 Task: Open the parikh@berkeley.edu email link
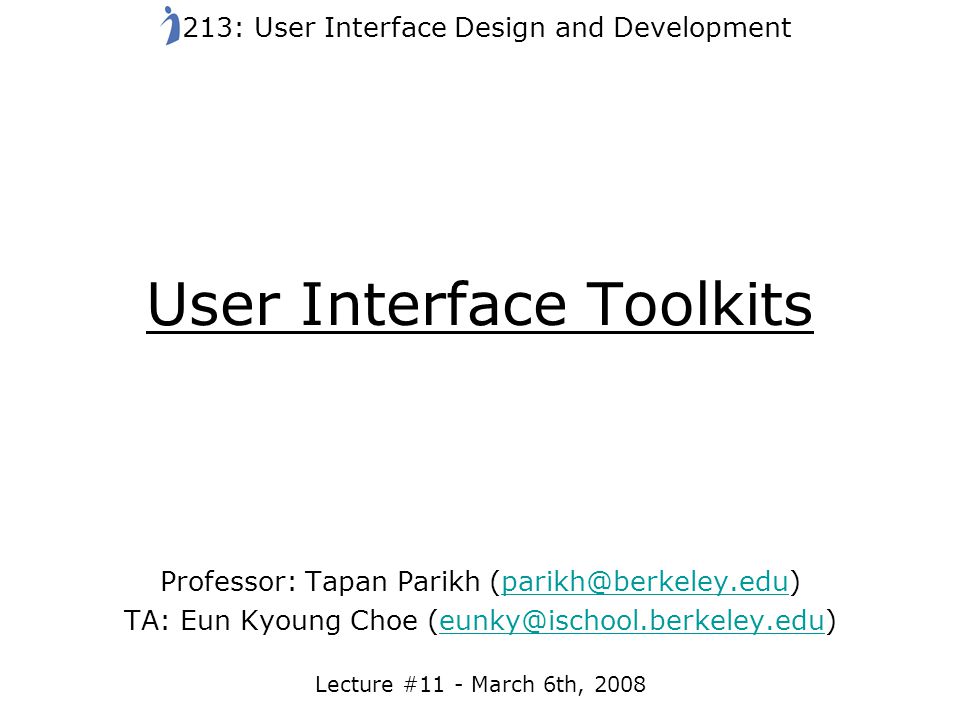tap(645, 582)
